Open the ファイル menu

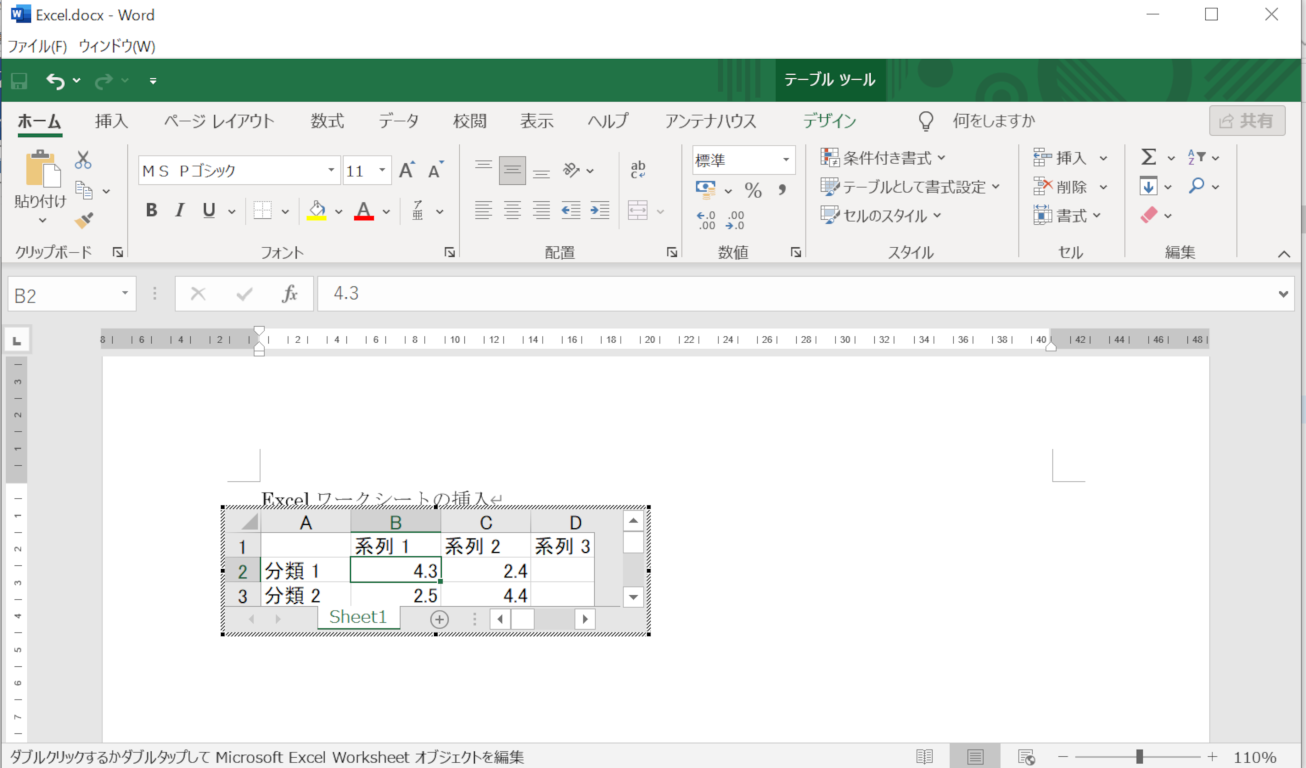coord(36,45)
